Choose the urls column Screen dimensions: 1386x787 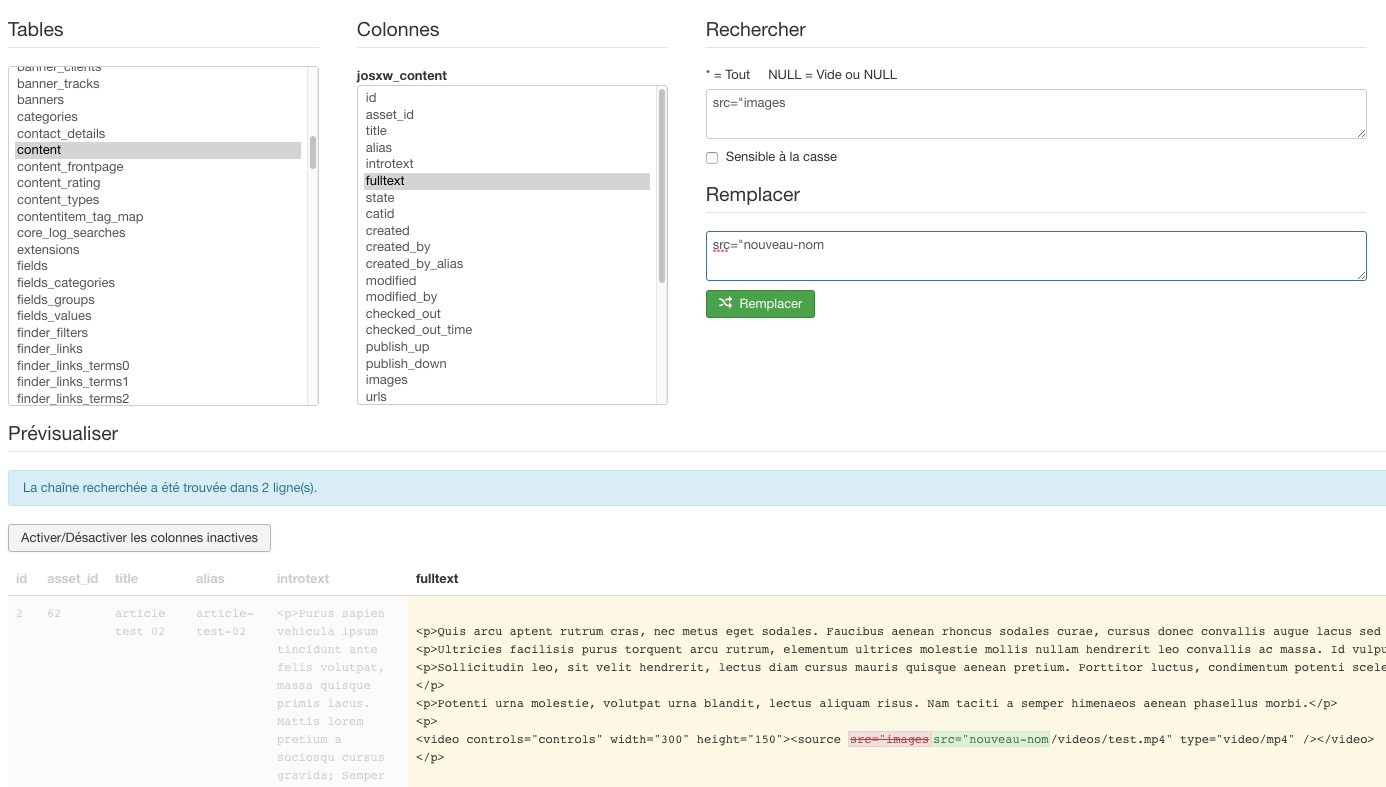point(507,397)
